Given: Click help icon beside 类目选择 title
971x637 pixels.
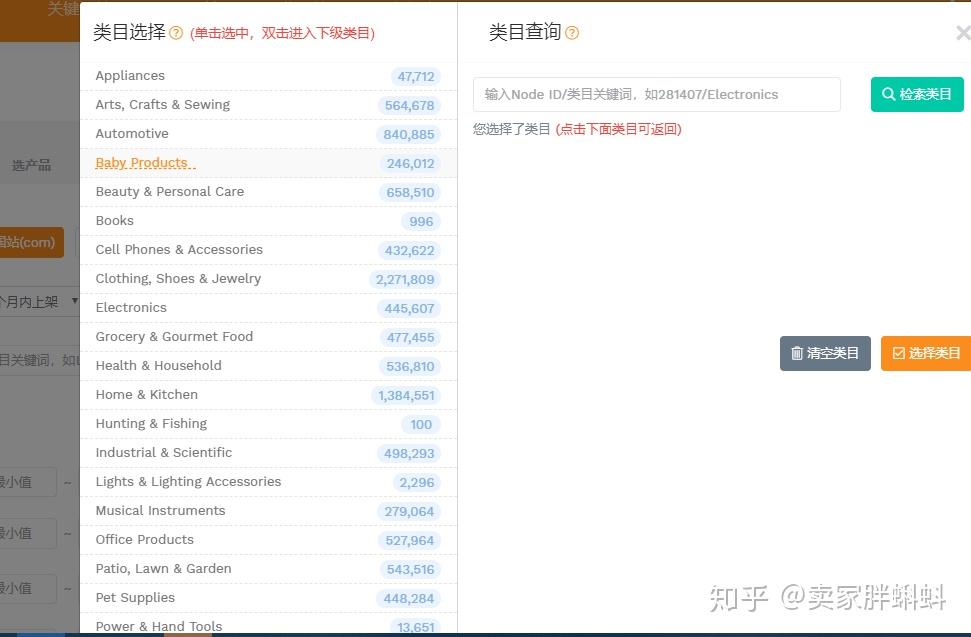Looking at the screenshot, I should pos(176,33).
